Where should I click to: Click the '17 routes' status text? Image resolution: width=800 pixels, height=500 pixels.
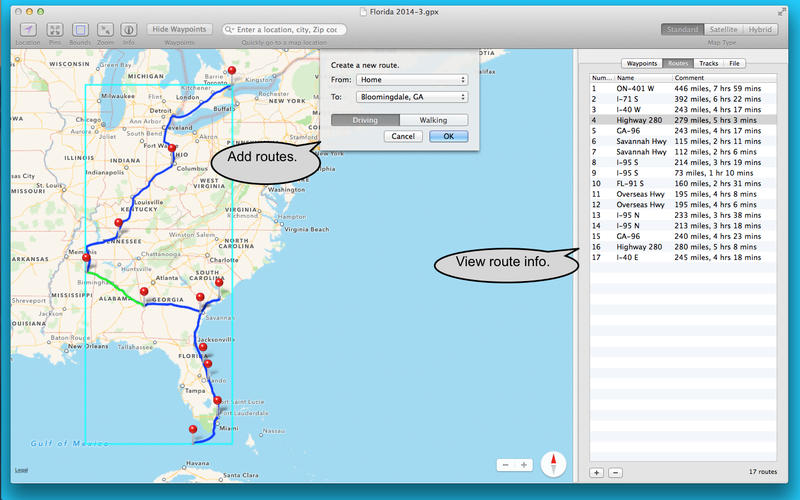[x=763, y=472]
